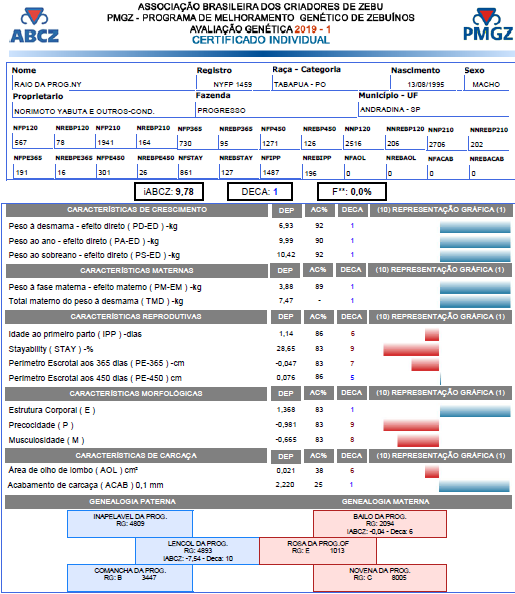Select the Características de Crescimento header
The image size is (515, 594).
pyautogui.click(x=137, y=210)
